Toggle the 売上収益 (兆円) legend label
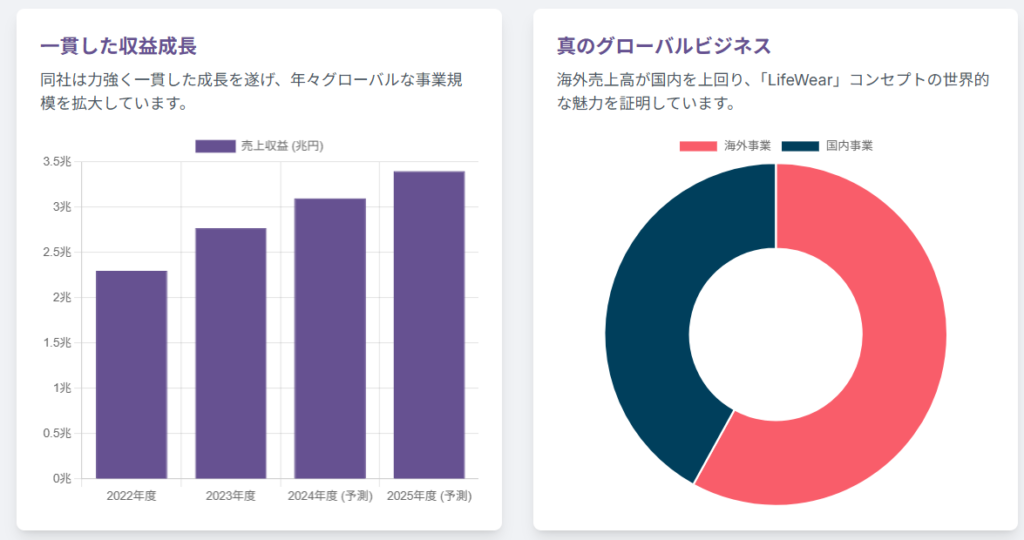The width and height of the screenshot is (1024, 540). pos(282,146)
